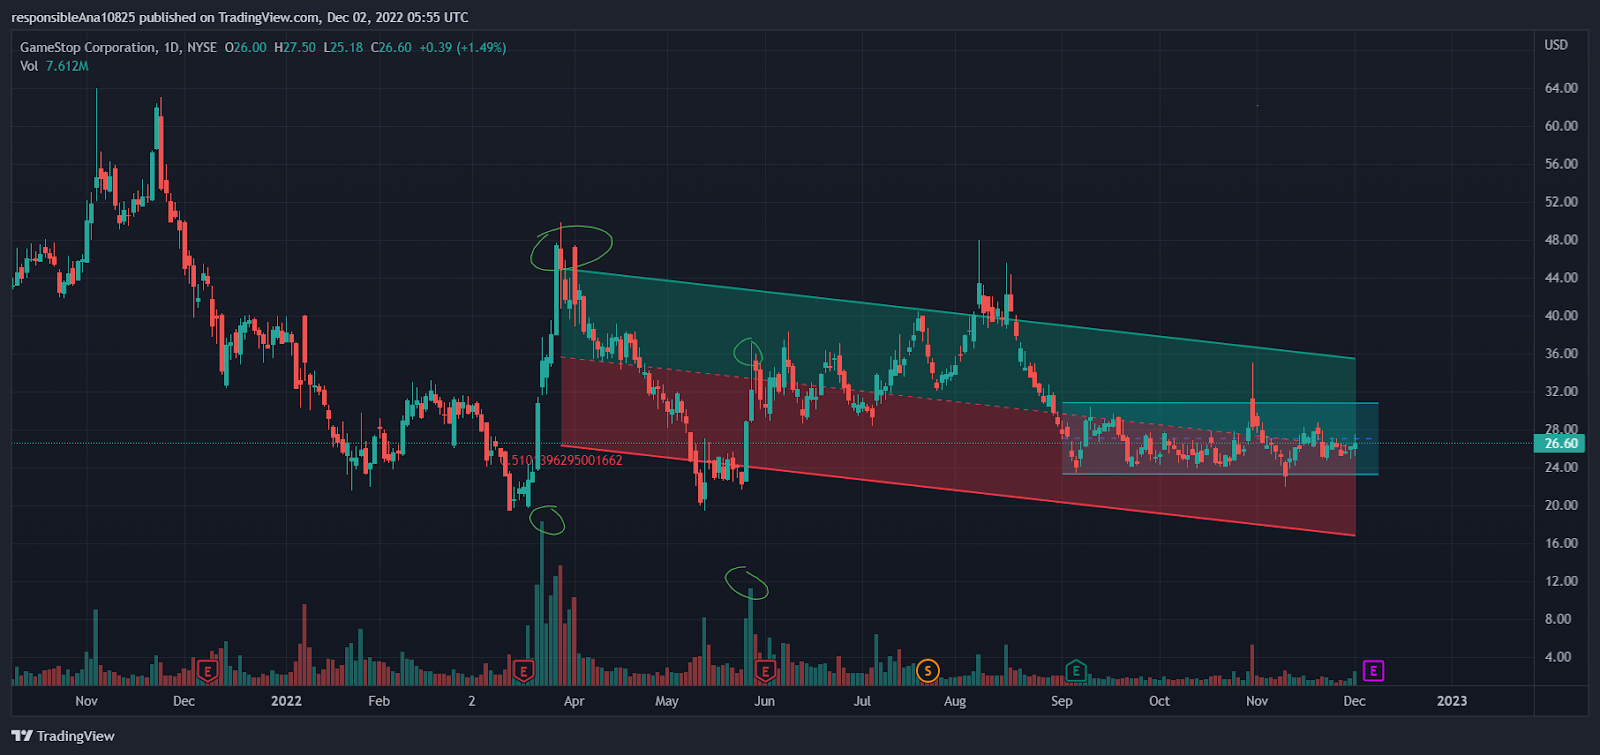Select the red E earnings marker at Jun
Screen dimensions: 1600x755
click(x=766, y=671)
